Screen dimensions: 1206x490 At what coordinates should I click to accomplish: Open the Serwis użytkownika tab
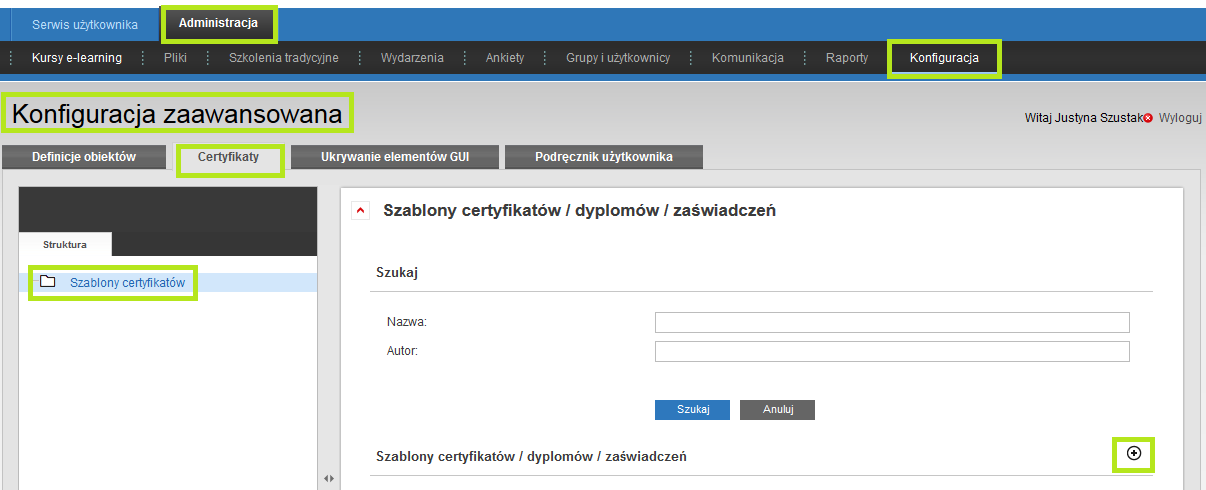click(84, 23)
